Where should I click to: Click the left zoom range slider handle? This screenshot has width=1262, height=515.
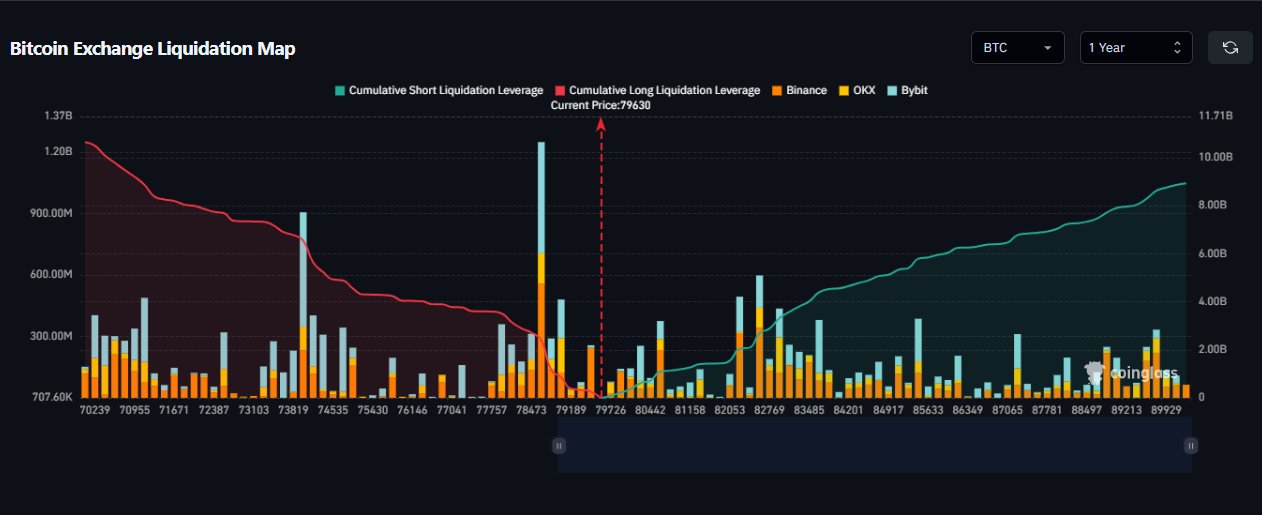coord(559,445)
